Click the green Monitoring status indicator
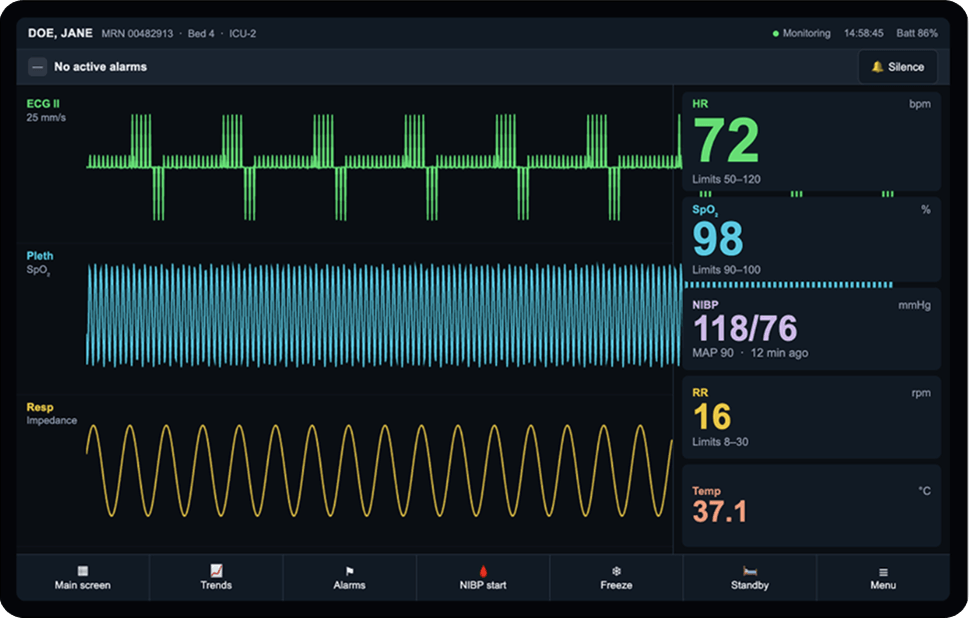Image resolution: width=969 pixels, height=618 pixels. coord(802,33)
